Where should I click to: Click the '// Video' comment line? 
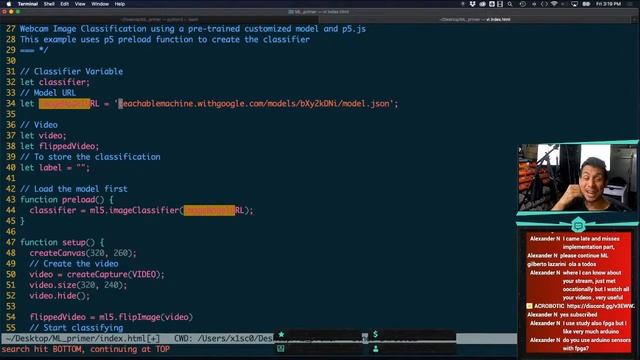[x=39, y=125]
